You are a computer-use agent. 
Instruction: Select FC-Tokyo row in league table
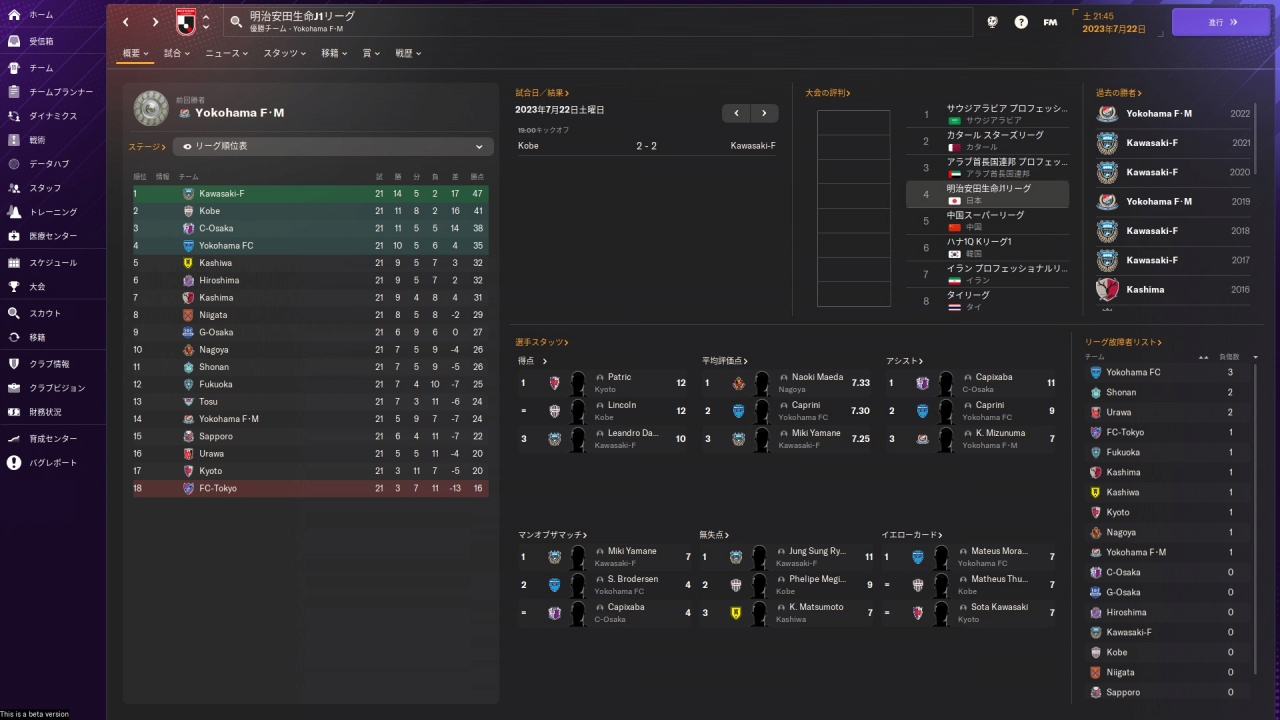310,488
